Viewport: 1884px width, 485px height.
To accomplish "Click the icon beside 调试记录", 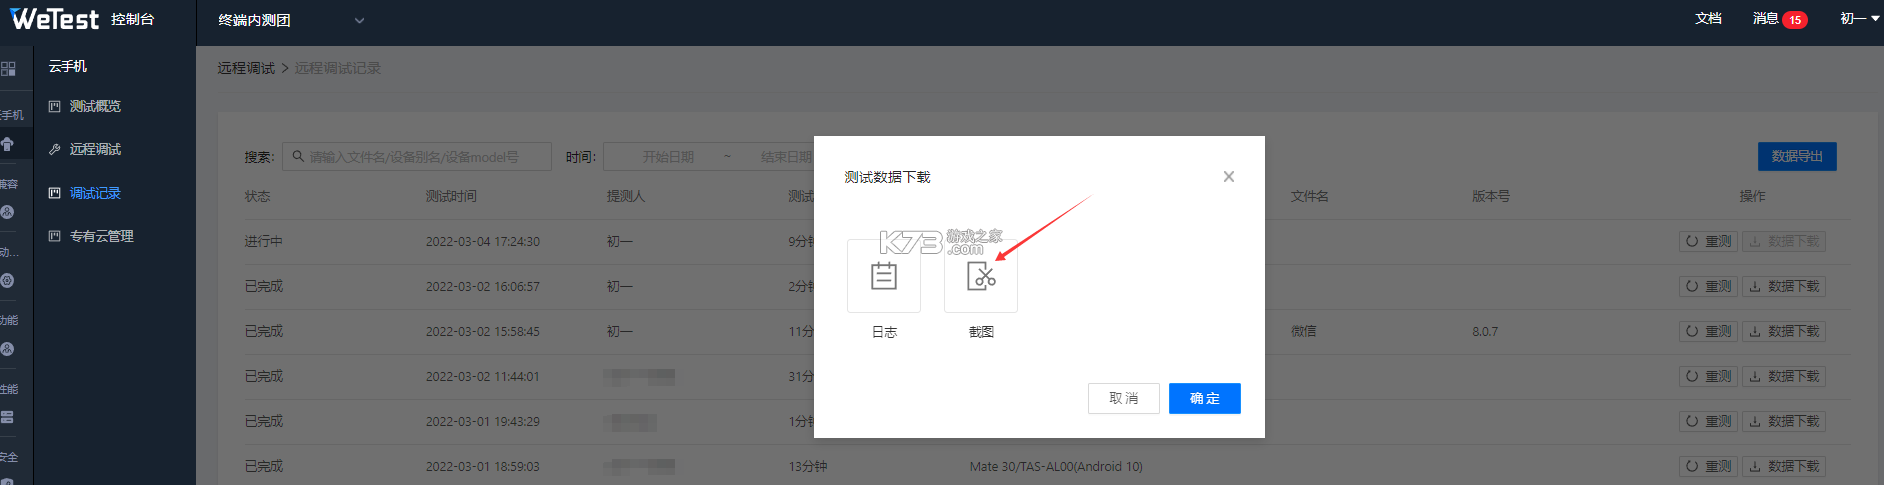I will (55, 193).
